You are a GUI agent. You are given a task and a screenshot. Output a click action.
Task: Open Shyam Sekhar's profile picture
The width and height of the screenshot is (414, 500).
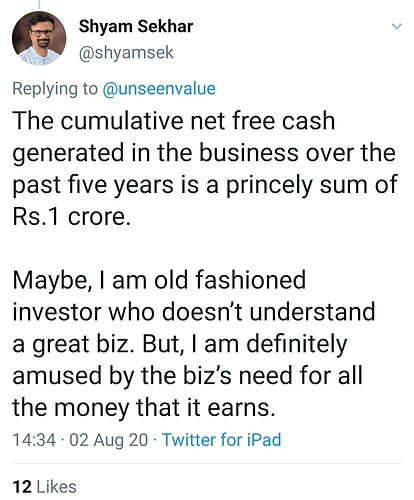click(x=39, y=38)
